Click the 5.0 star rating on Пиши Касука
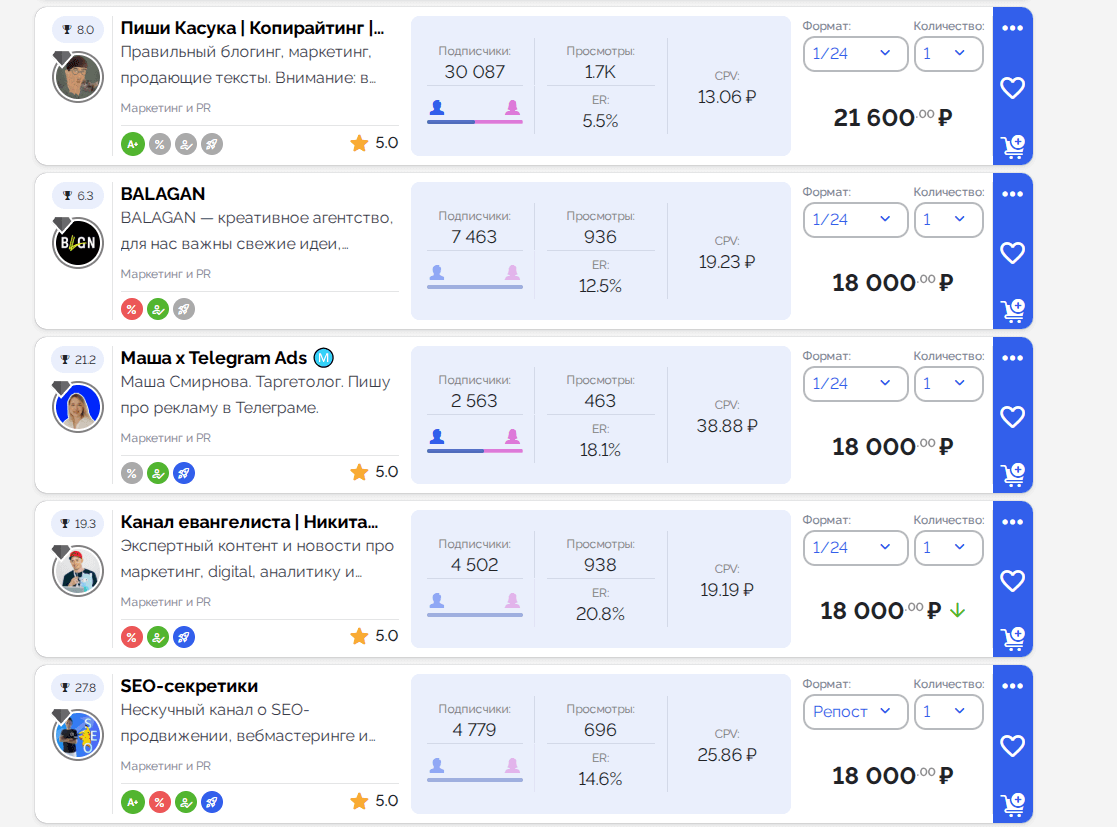Image resolution: width=1117 pixels, height=827 pixels. (x=374, y=143)
